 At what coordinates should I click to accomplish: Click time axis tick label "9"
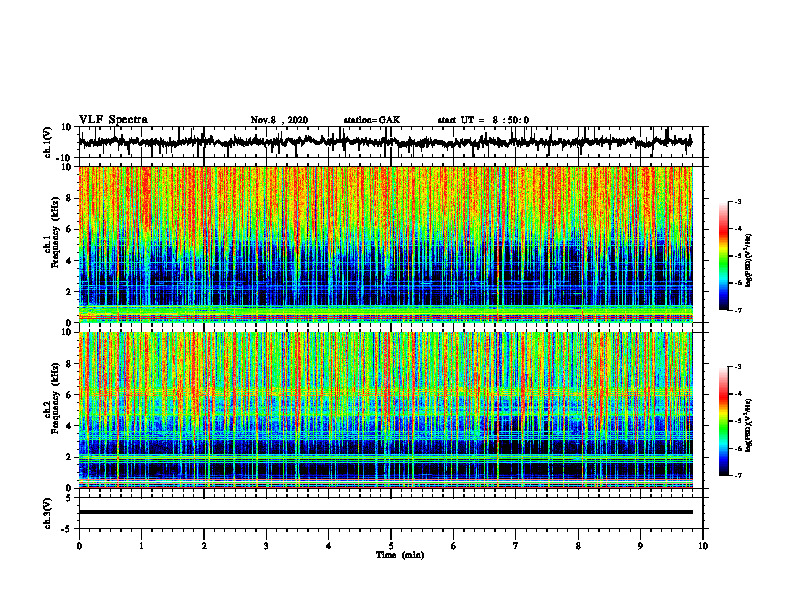tap(640, 546)
